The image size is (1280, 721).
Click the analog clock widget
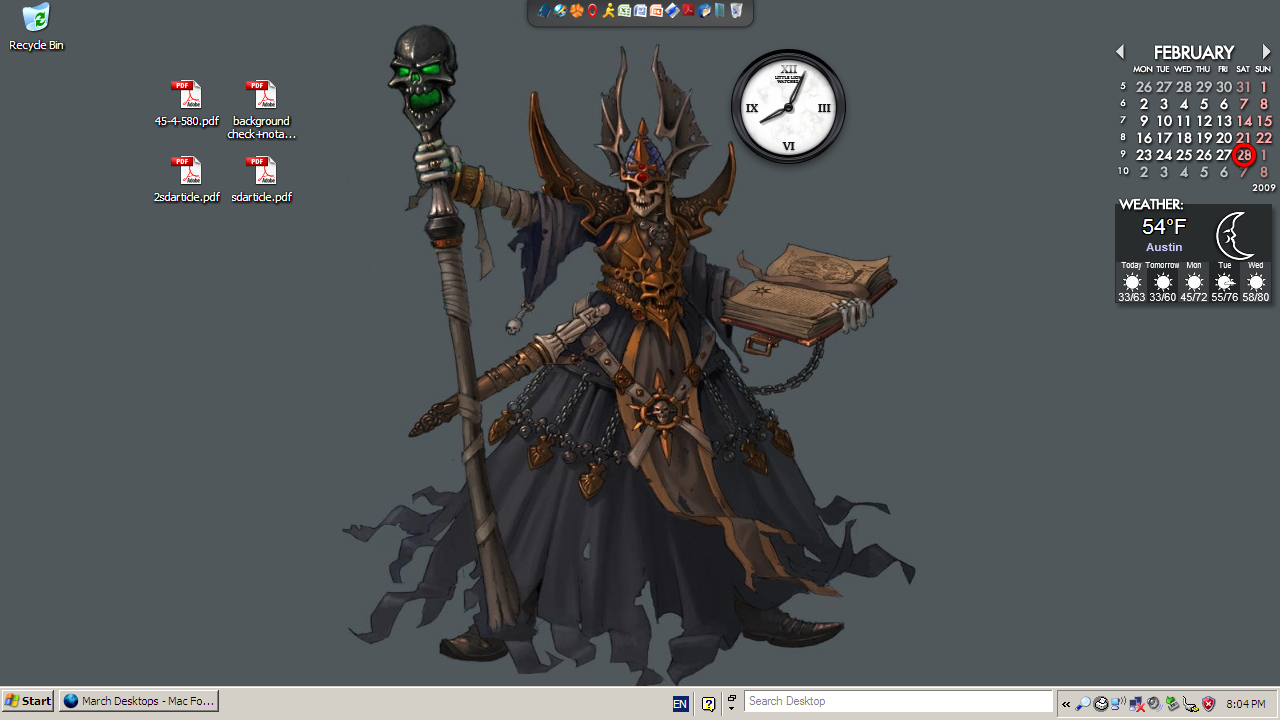(x=788, y=107)
